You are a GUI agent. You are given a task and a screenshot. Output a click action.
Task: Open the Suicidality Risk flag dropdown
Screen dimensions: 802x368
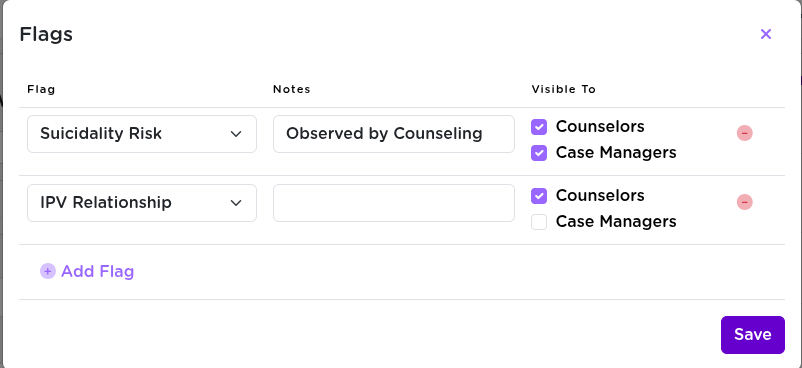(142, 134)
